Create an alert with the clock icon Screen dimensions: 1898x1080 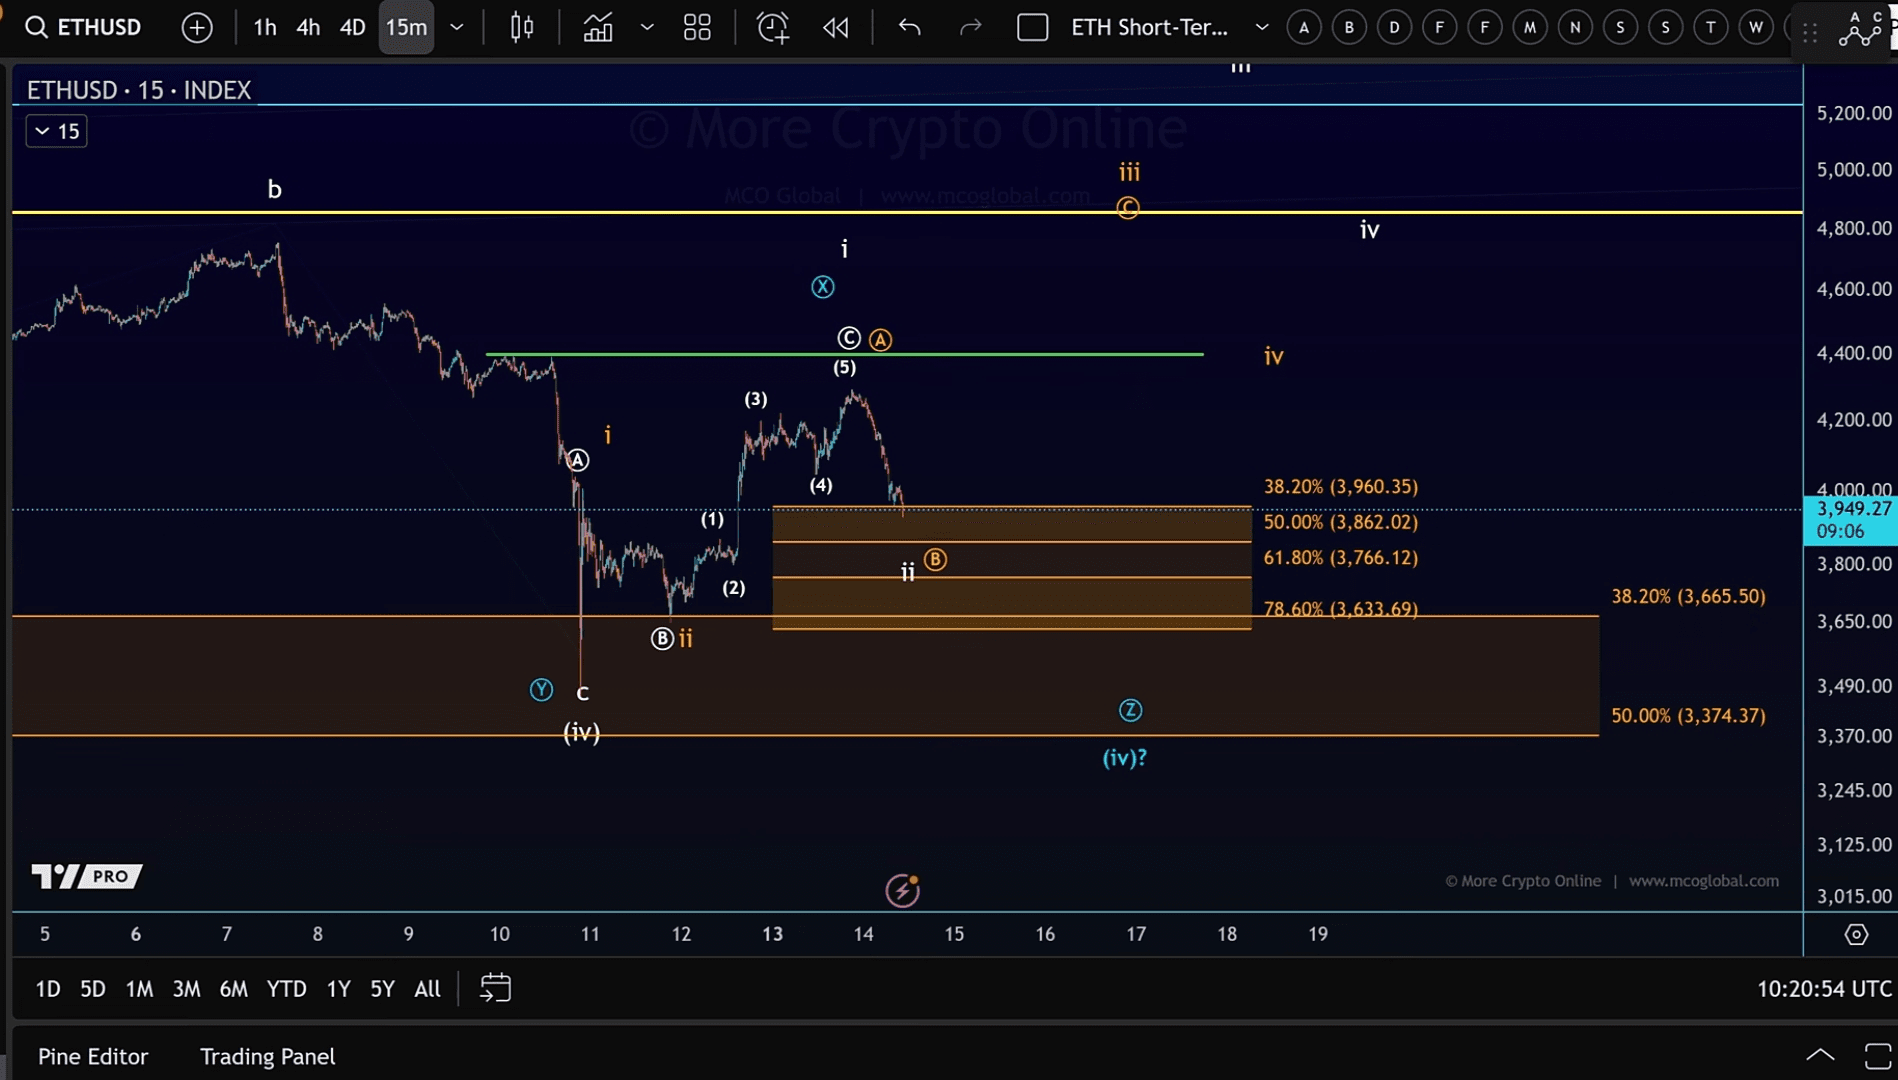pyautogui.click(x=772, y=27)
